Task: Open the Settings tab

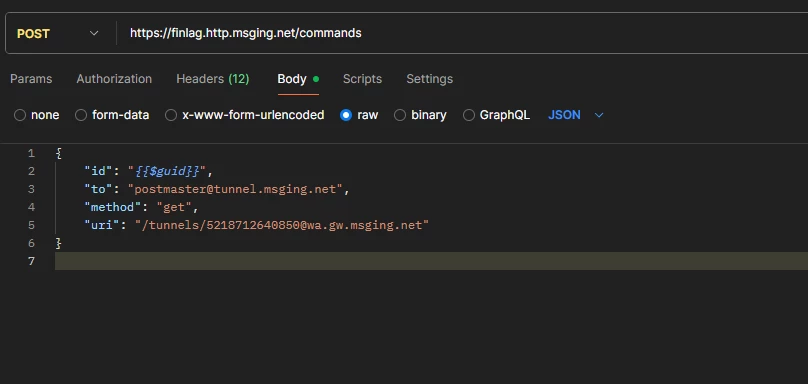Action: pyautogui.click(x=429, y=79)
